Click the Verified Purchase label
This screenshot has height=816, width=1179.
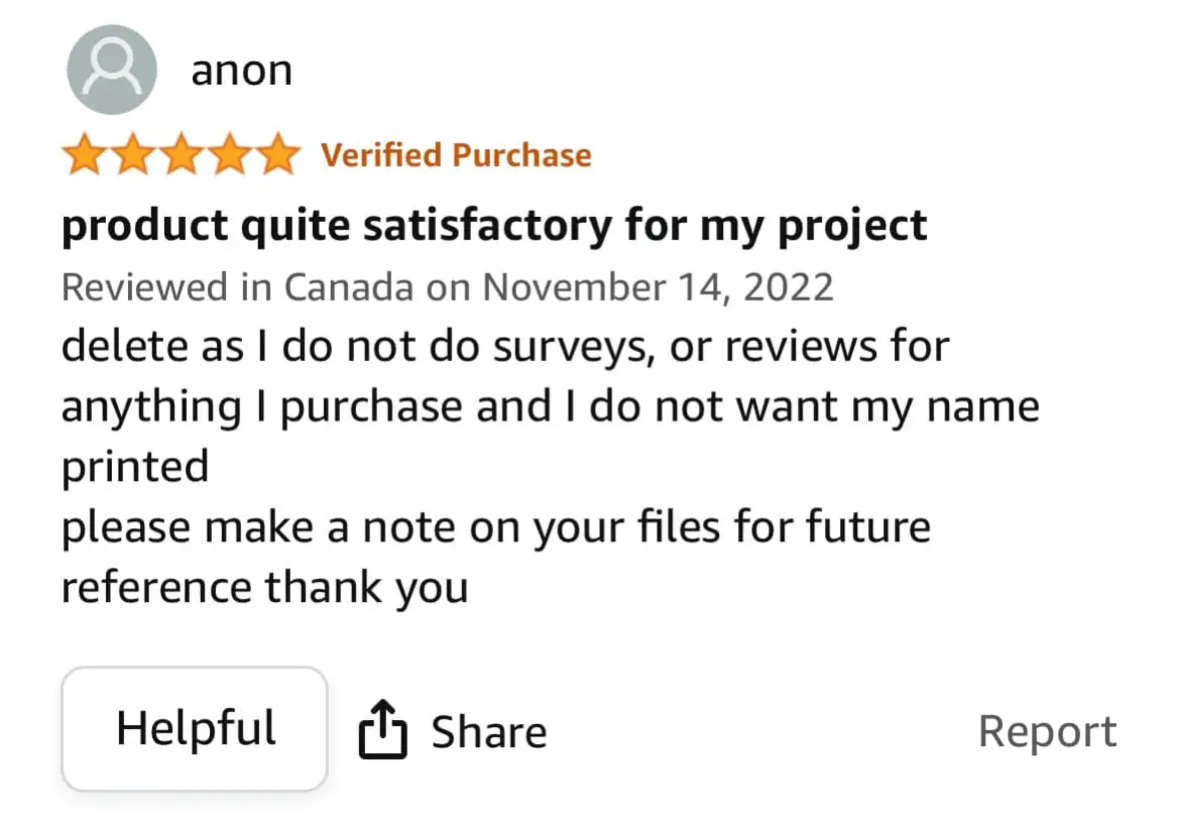coord(456,155)
